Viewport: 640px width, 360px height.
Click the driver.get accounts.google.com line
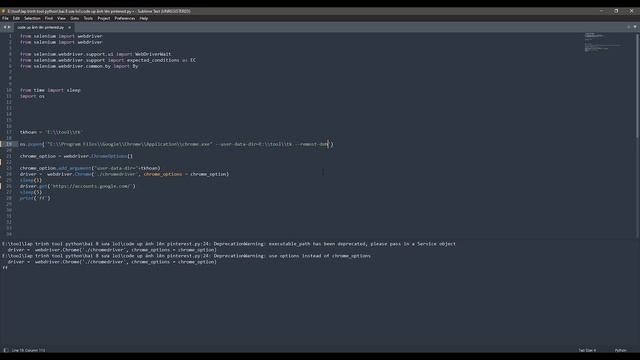[78, 186]
